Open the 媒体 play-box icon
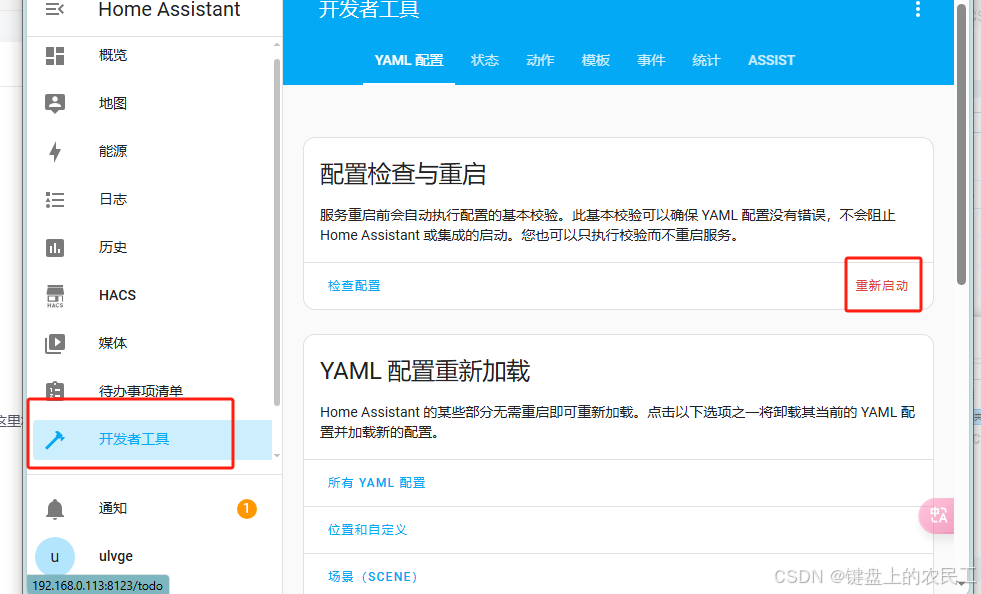Image resolution: width=981 pixels, height=594 pixels. pyautogui.click(x=55, y=344)
